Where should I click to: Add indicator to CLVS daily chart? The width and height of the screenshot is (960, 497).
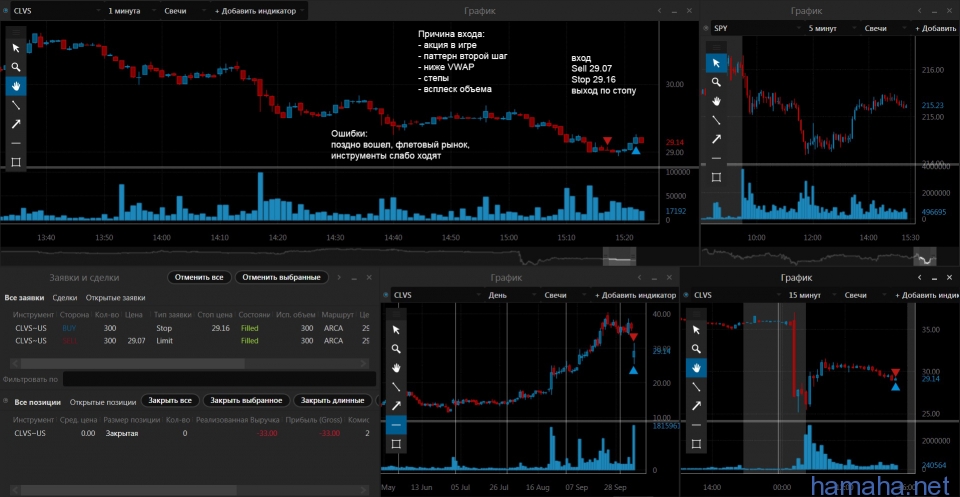(x=635, y=294)
